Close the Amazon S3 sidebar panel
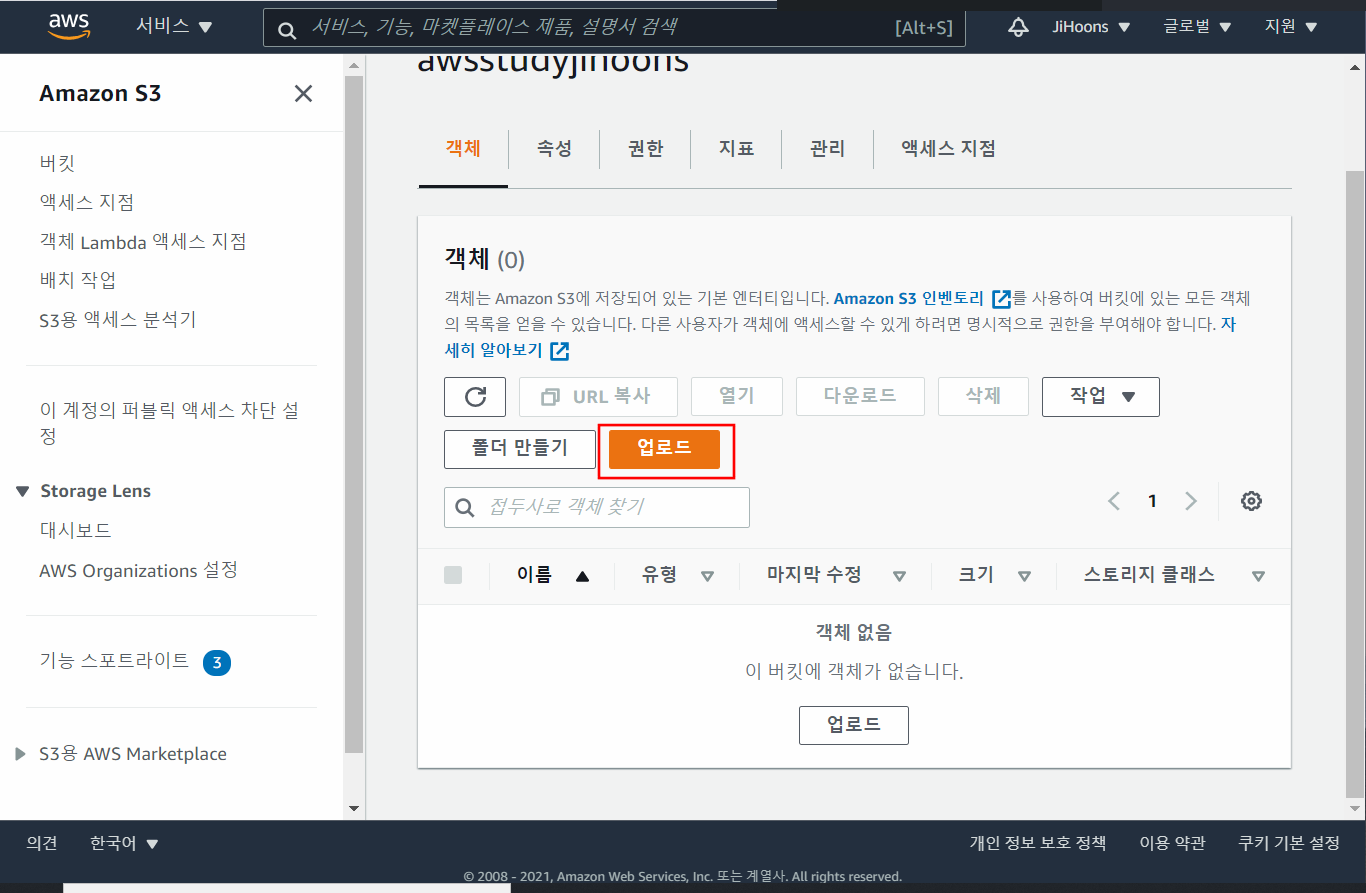The width and height of the screenshot is (1366, 893). (x=303, y=94)
